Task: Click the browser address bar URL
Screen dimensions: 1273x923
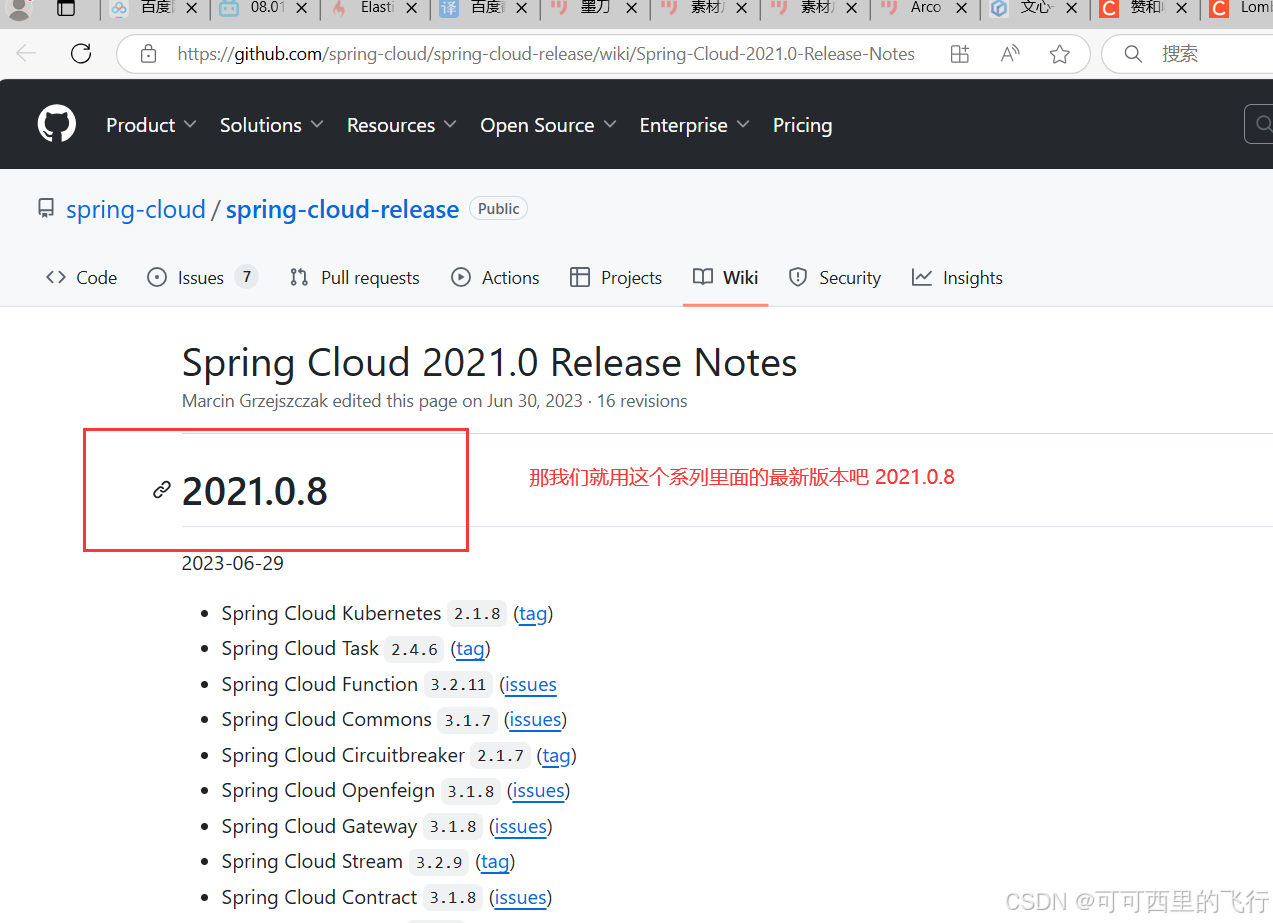Action: (x=546, y=54)
